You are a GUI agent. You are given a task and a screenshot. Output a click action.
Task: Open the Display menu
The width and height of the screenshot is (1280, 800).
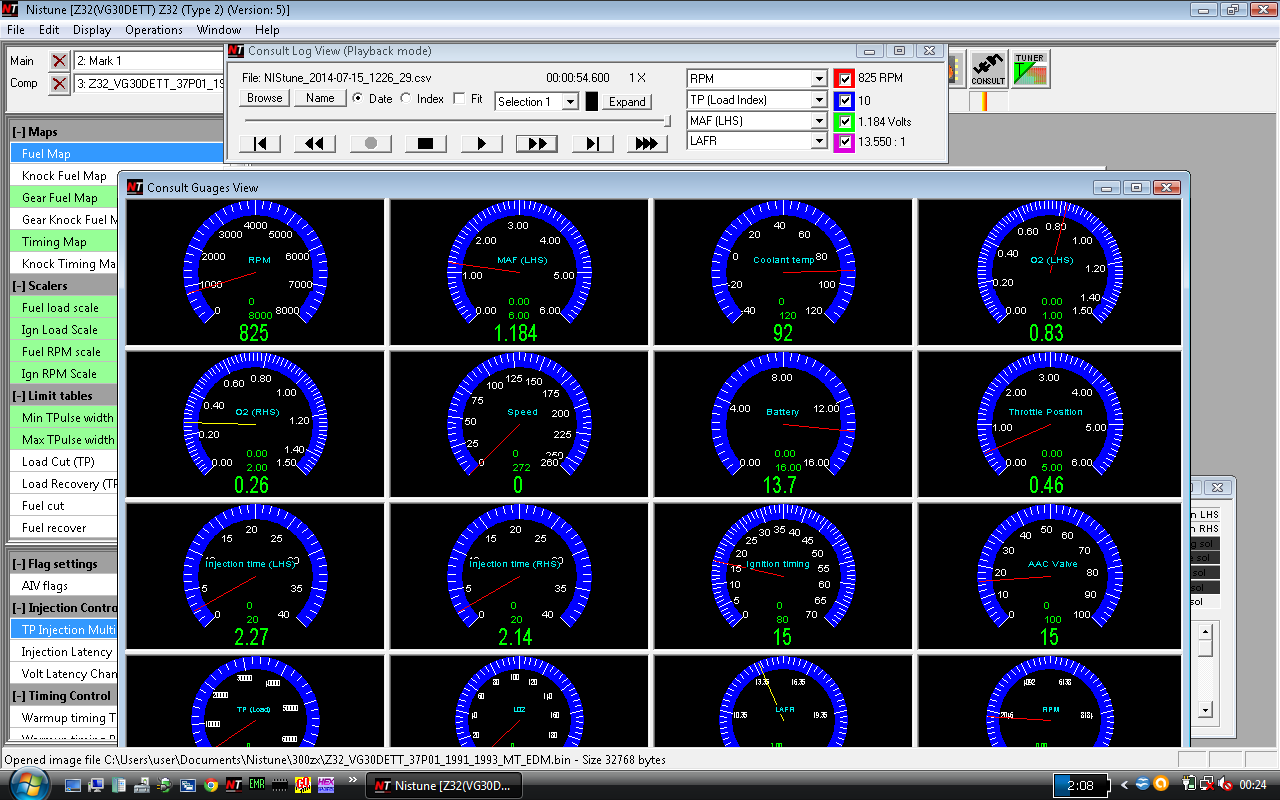tap(92, 30)
